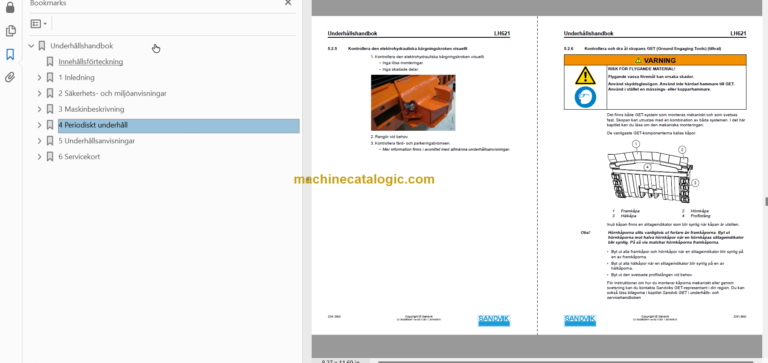Select 2 Säkerhets- och miljöanvisningar bookmark
Screen dimensions: 768x363
113,93
